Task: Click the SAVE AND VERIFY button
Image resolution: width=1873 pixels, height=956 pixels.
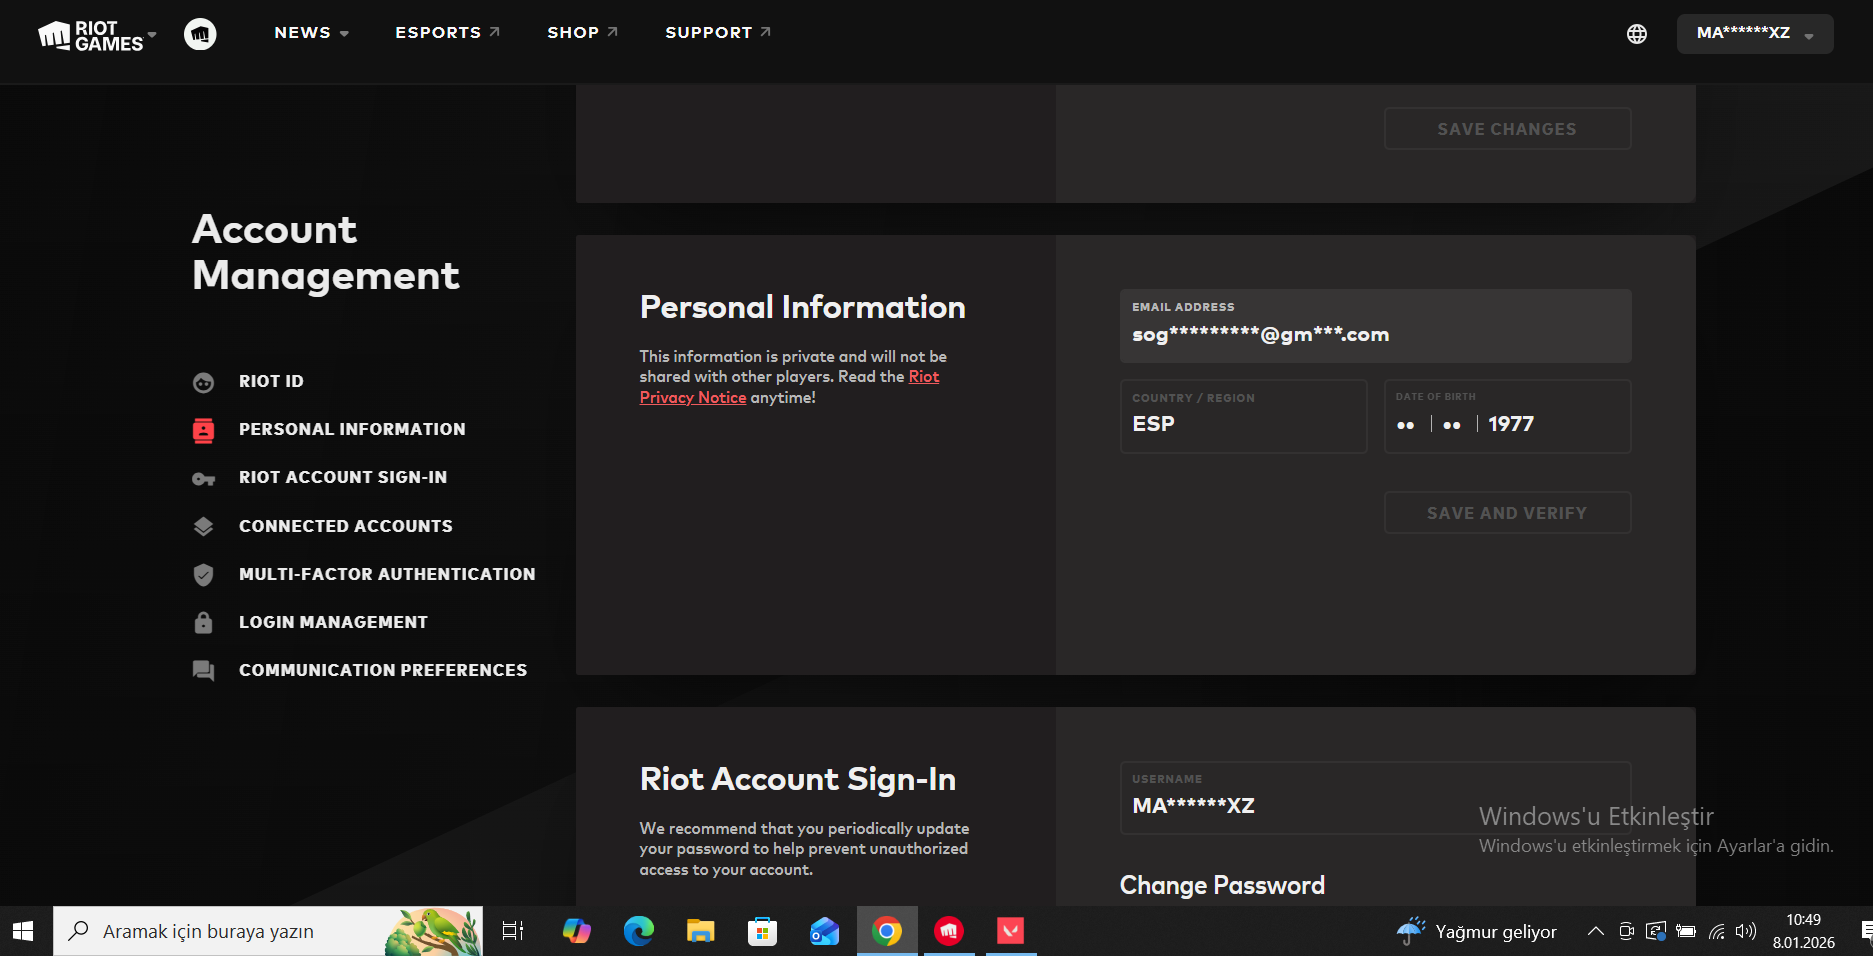Action: pos(1507,513)
